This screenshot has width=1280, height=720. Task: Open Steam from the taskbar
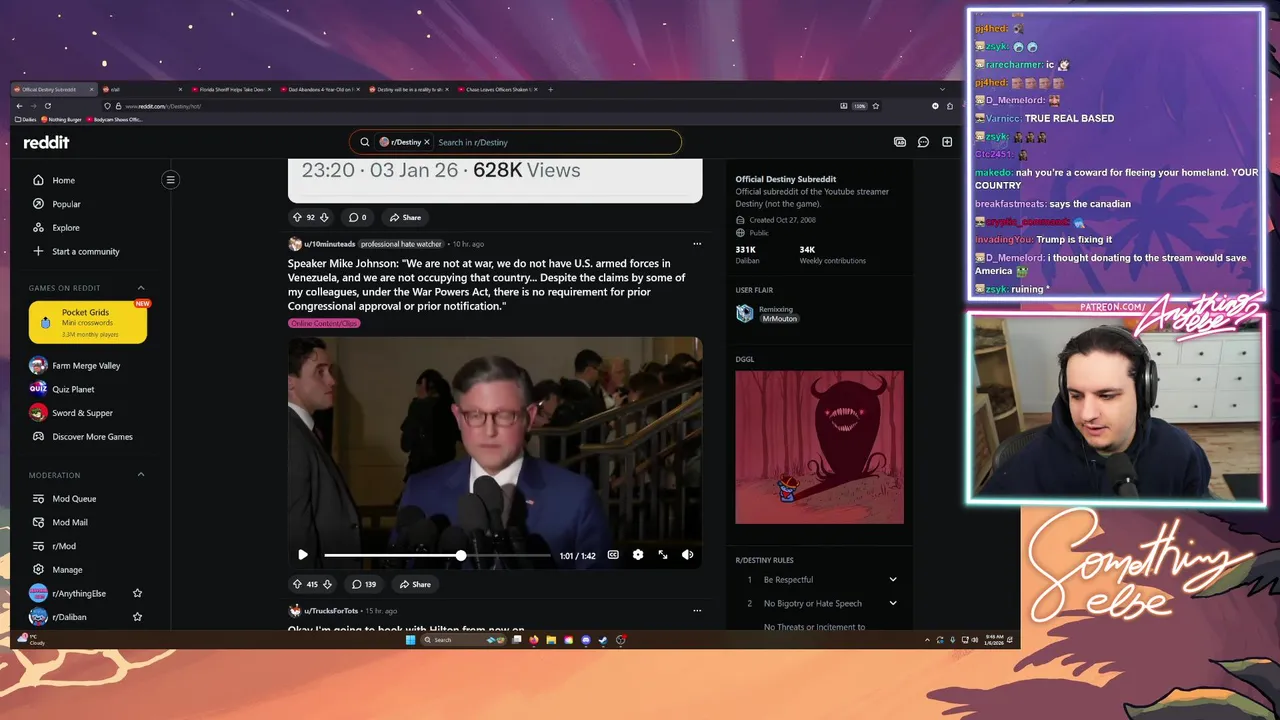[x=603, y=640]
